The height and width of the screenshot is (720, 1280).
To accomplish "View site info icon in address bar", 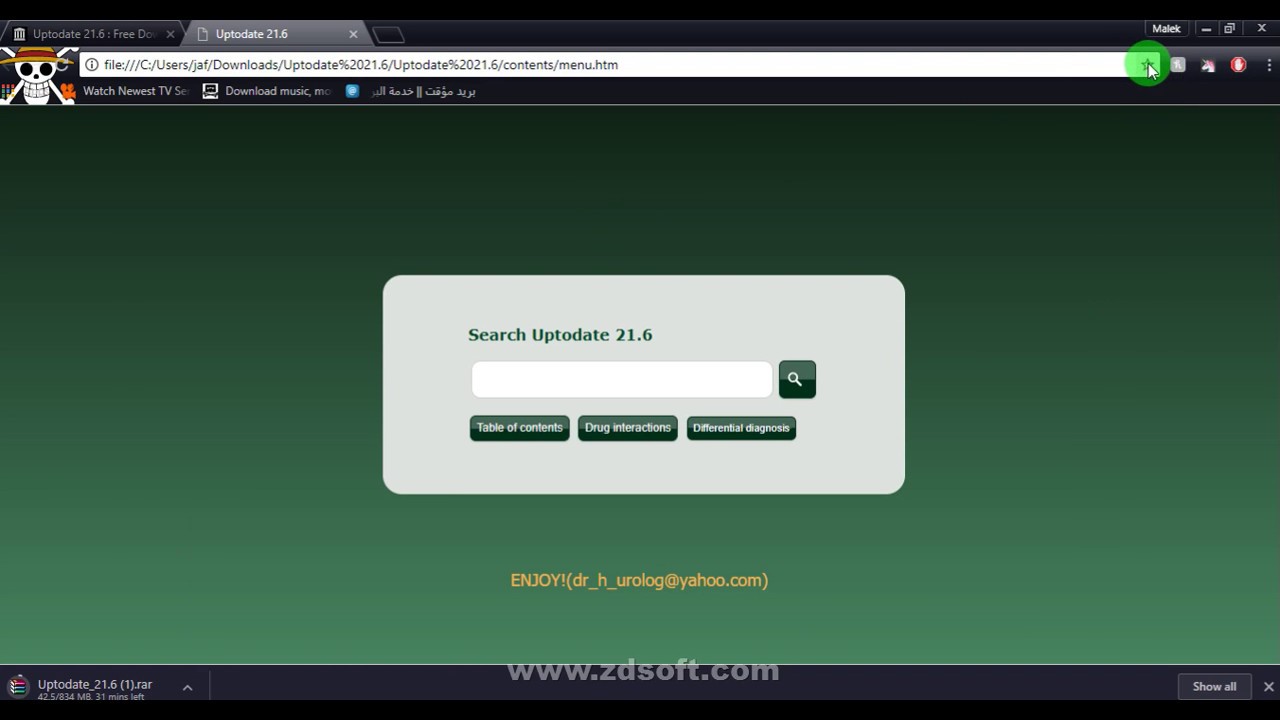I will tap(91, 65).
